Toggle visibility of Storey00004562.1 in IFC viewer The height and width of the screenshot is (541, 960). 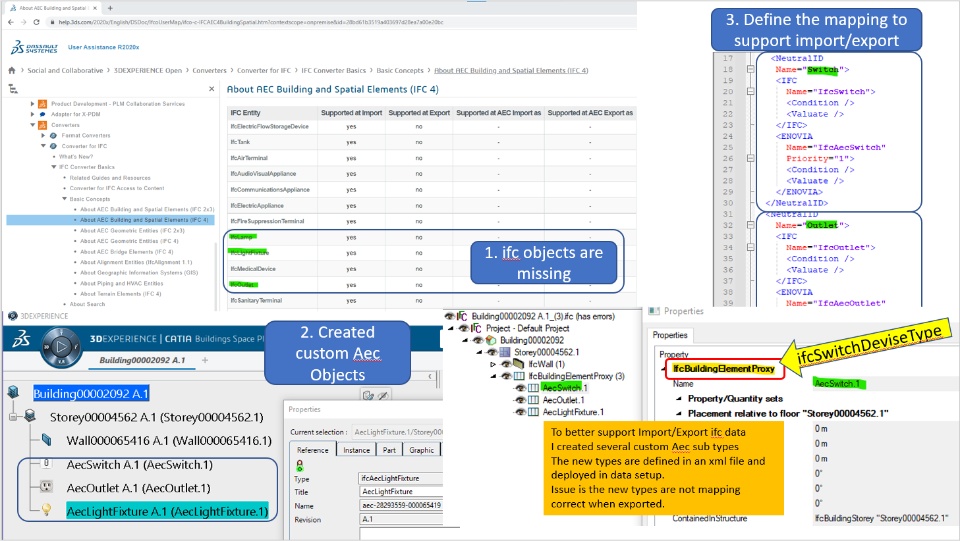pyautogui.click(x=492, y=352)
